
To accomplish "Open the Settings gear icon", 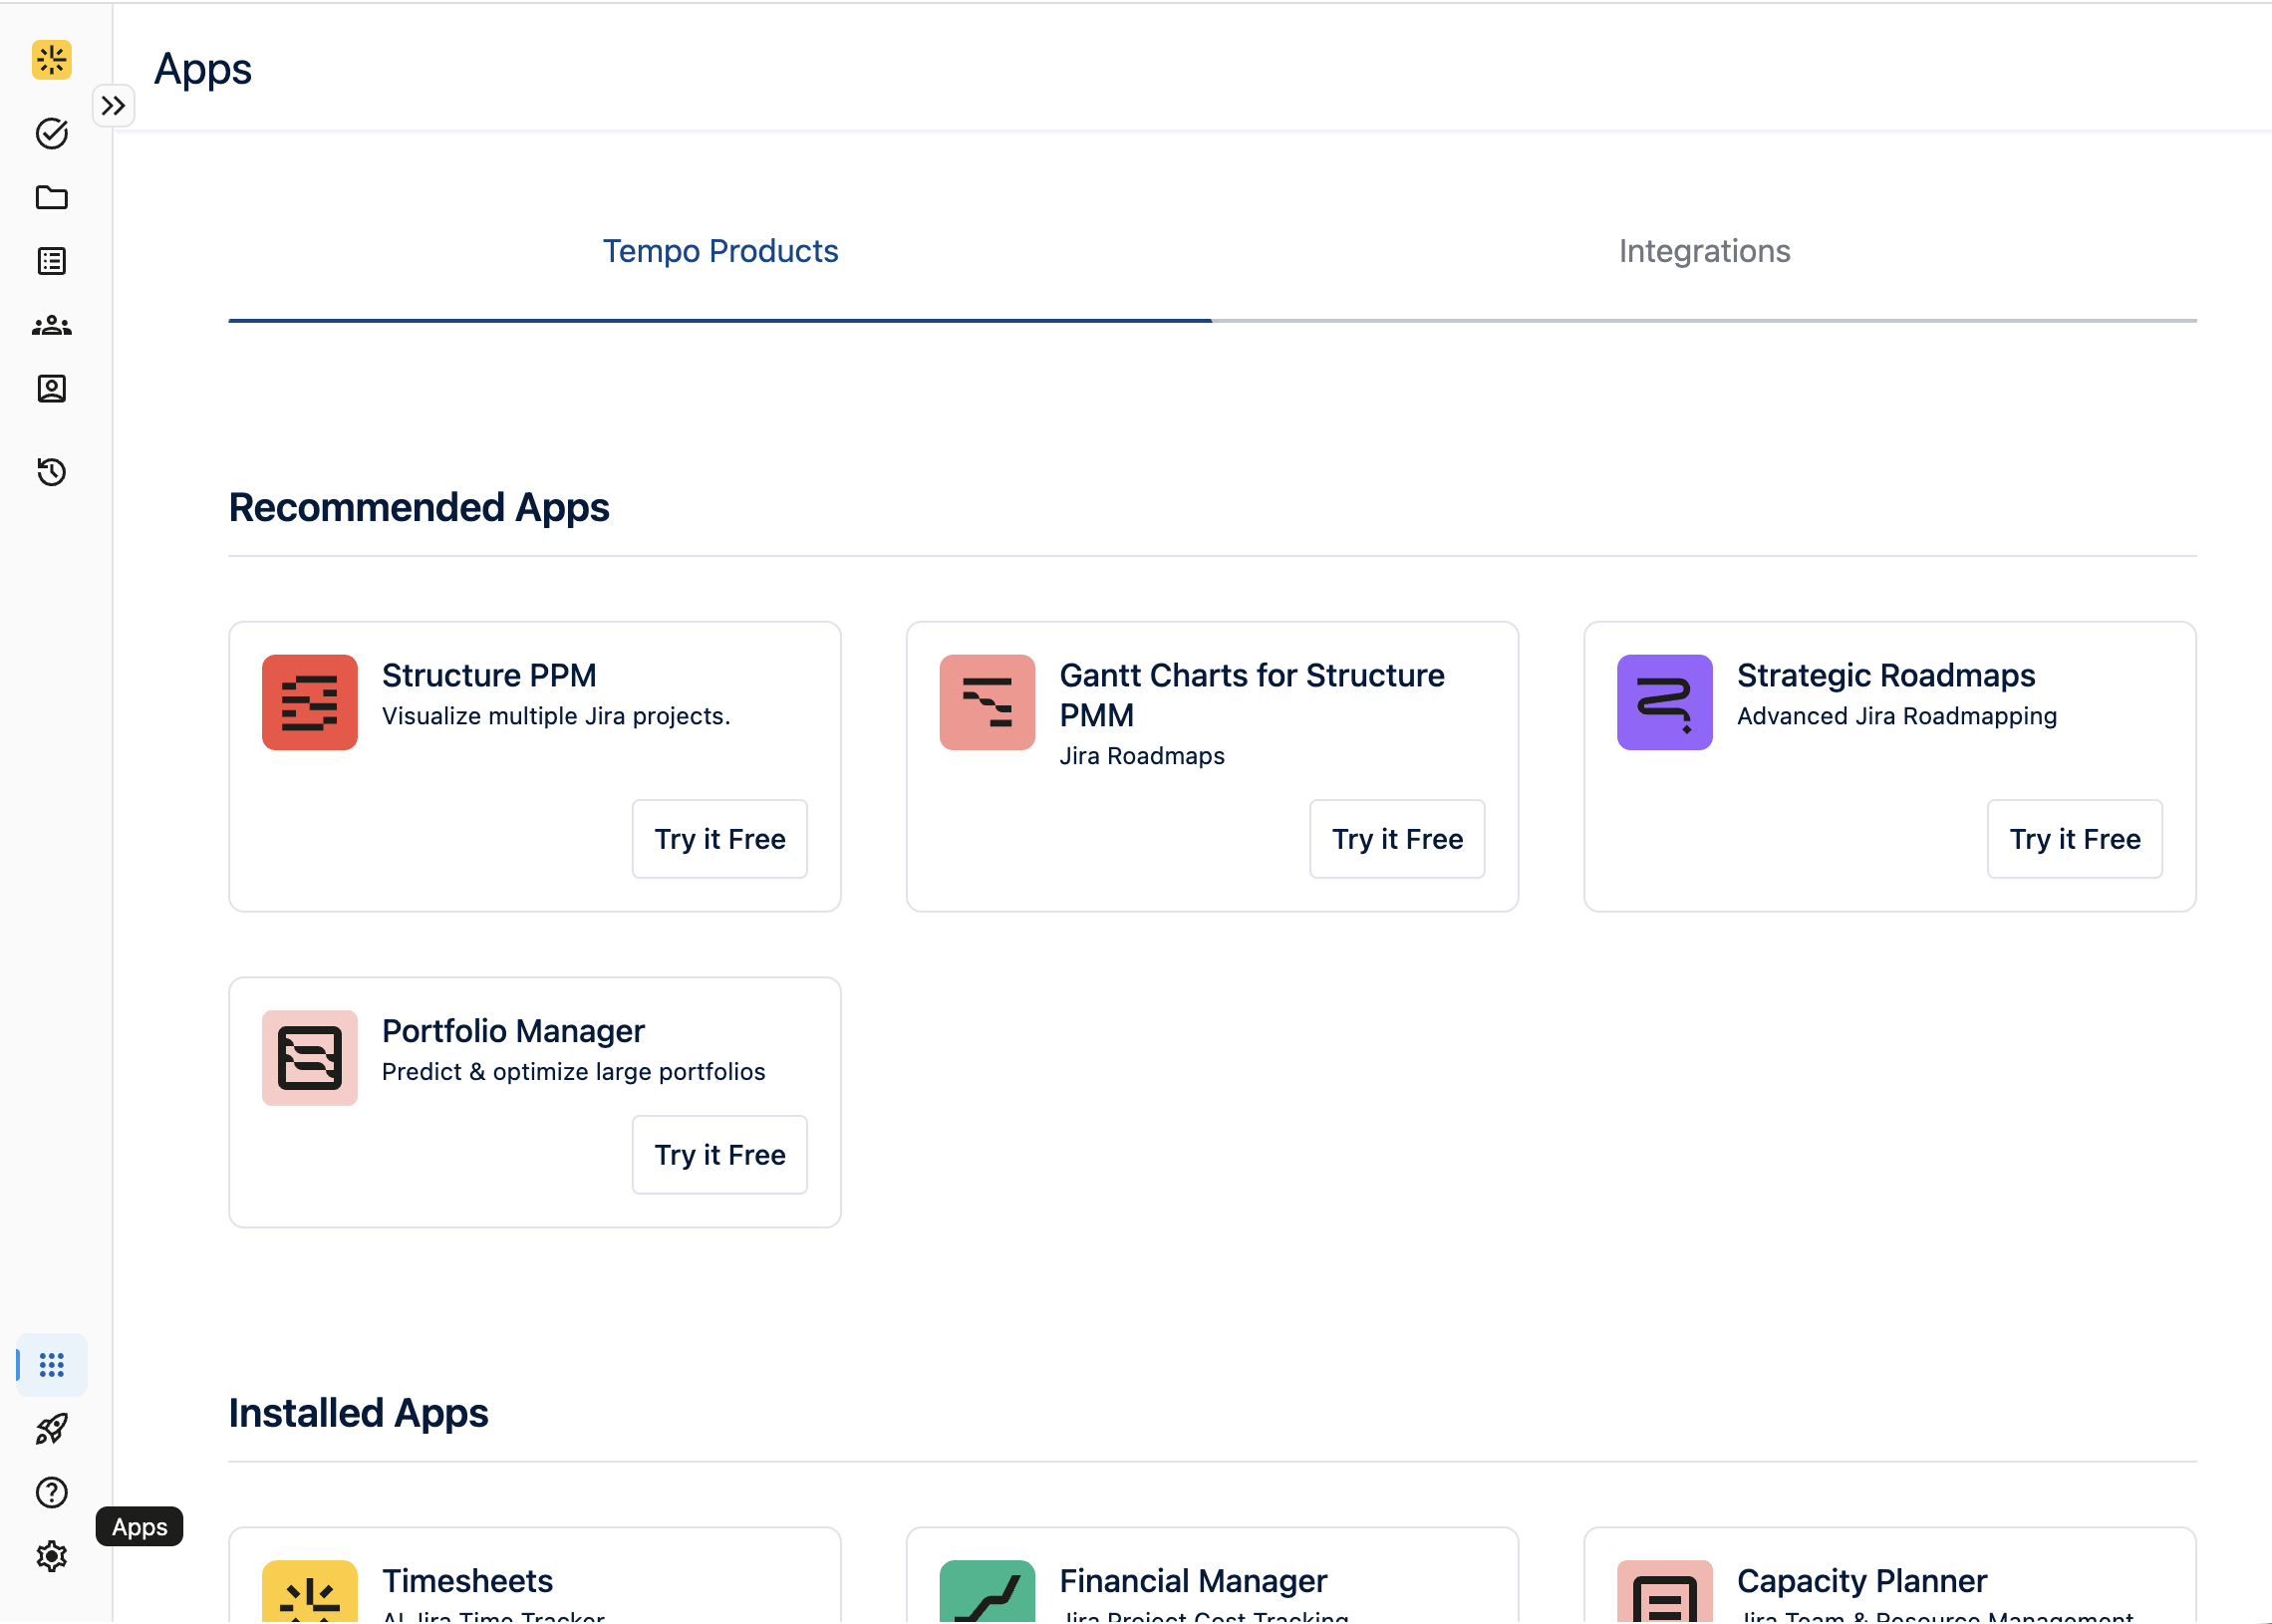I will (x=51, y=1556).
